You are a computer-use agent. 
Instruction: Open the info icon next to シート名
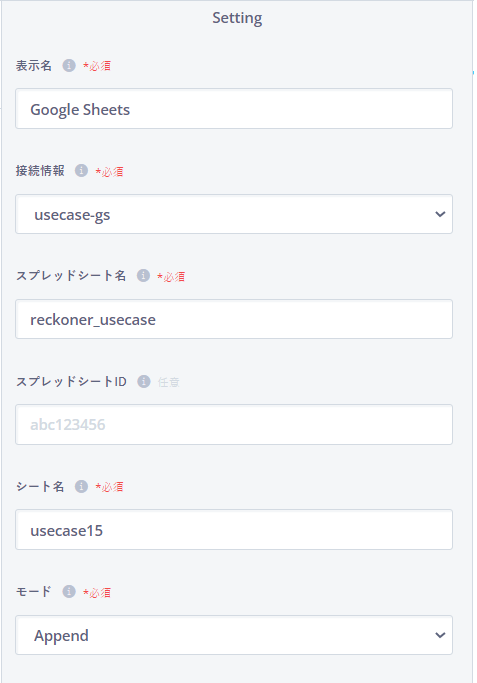81,486
